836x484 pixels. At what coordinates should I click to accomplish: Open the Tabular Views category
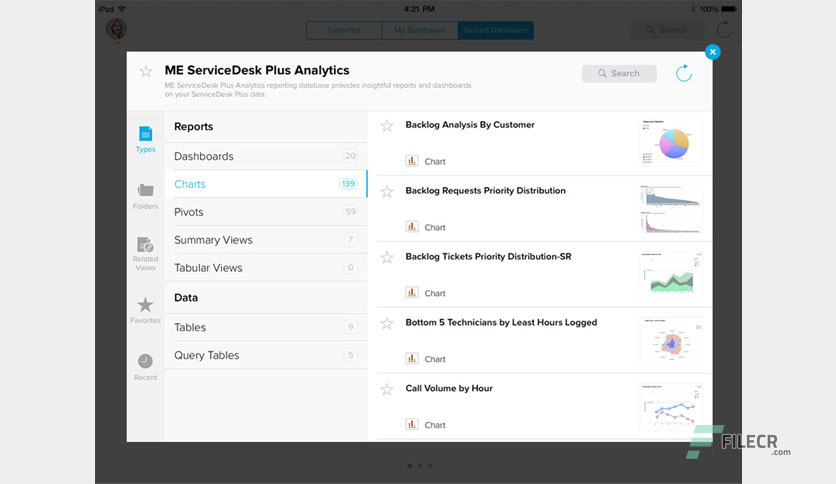pos(266,268)
